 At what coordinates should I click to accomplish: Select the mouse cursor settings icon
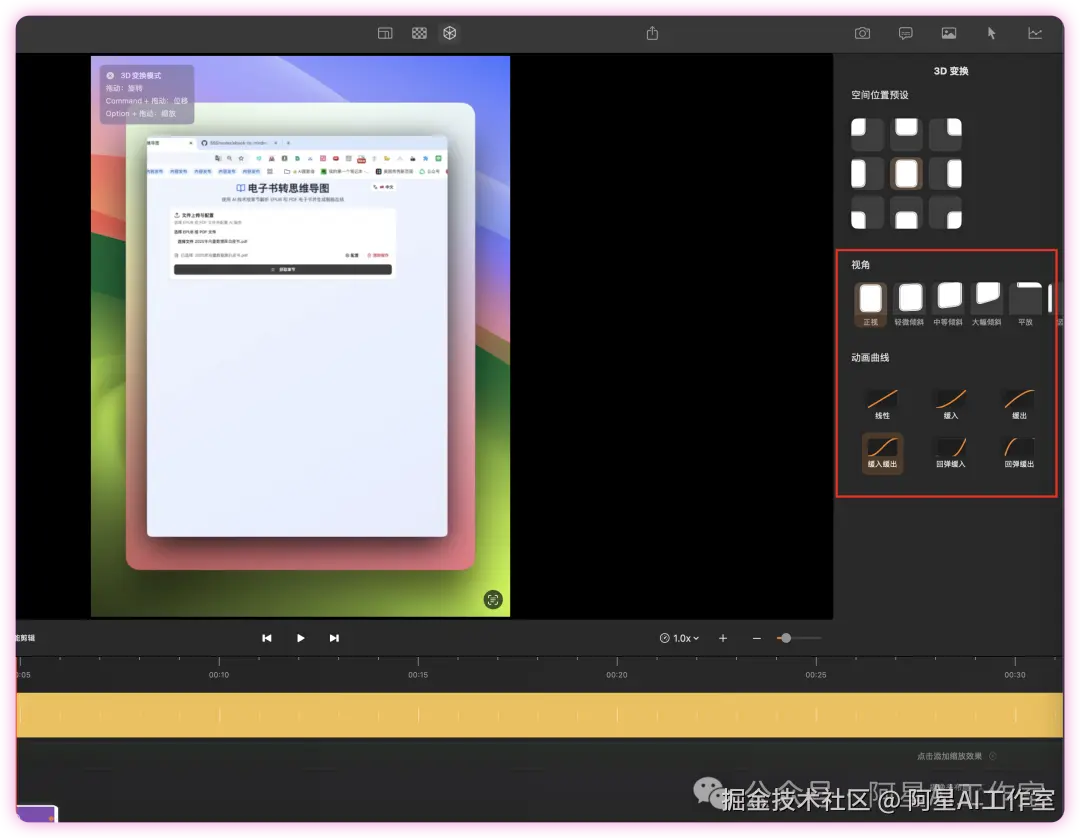click(991, 33)
